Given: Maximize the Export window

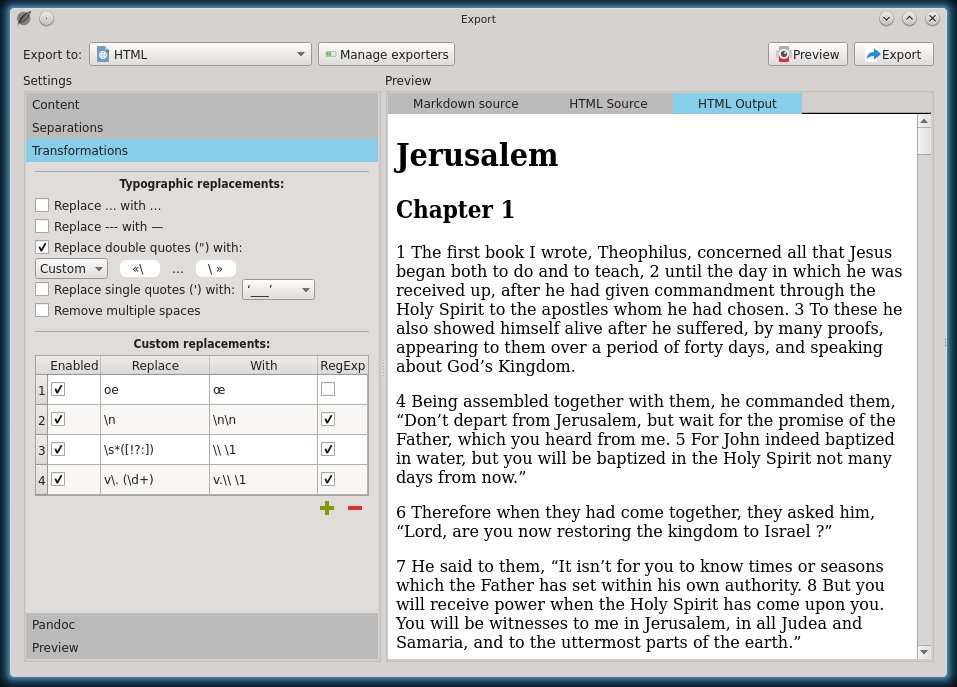Looking at the screenshot, I should (x=909, y=18).
